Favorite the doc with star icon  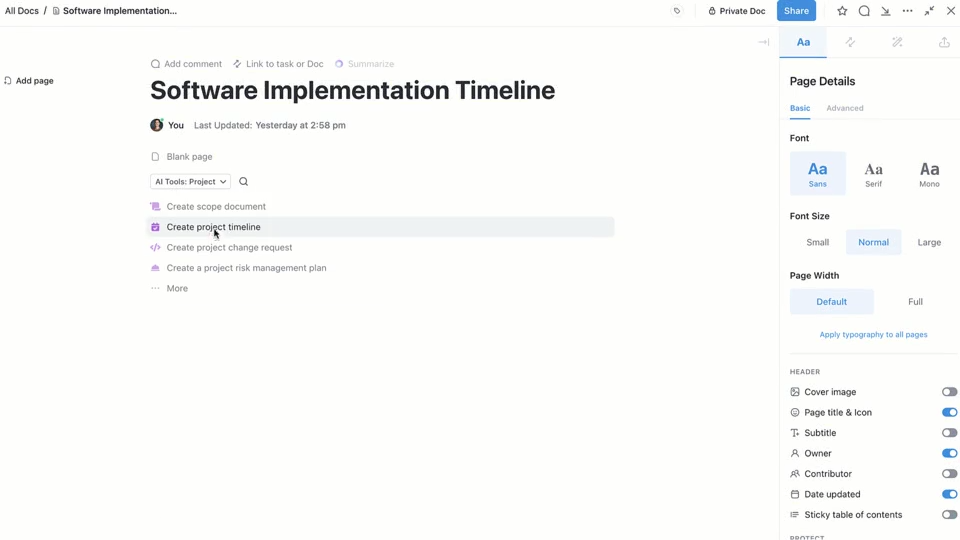[842, 11]
